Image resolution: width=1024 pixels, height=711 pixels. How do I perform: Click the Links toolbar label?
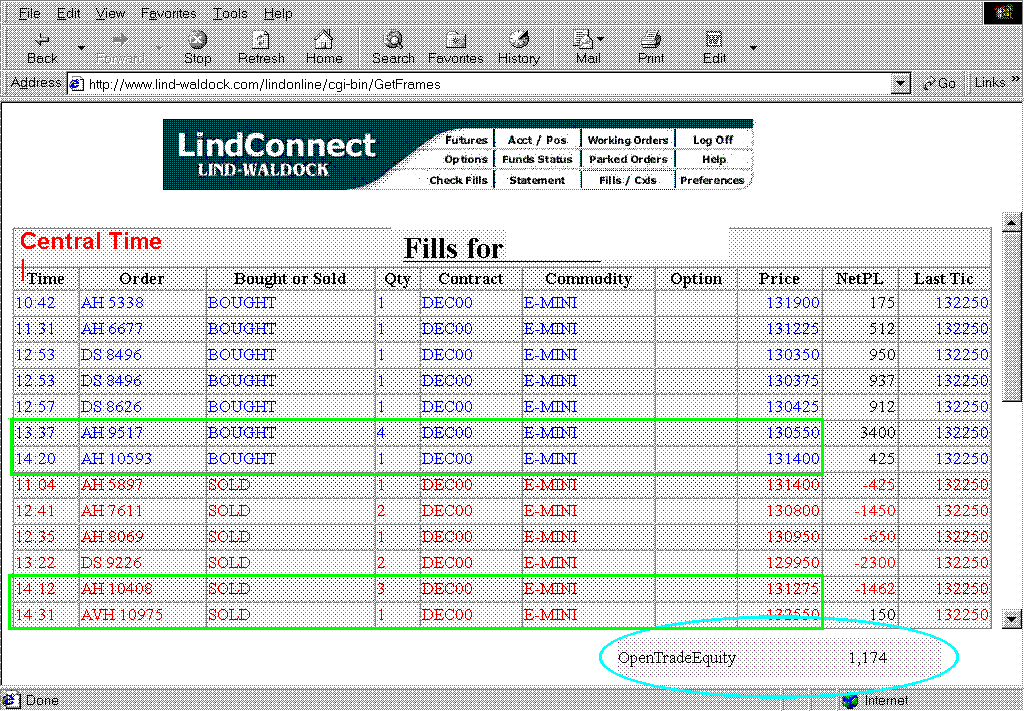tap(989, 83)
